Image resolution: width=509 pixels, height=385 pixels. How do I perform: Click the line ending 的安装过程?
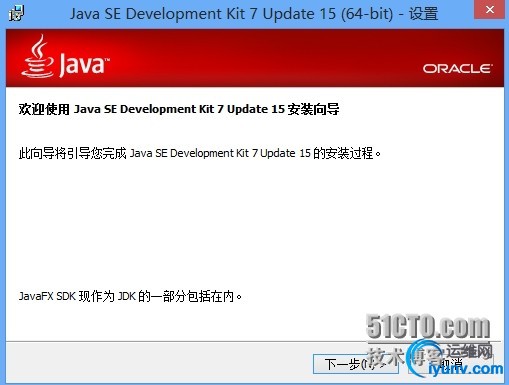point(200,153)
